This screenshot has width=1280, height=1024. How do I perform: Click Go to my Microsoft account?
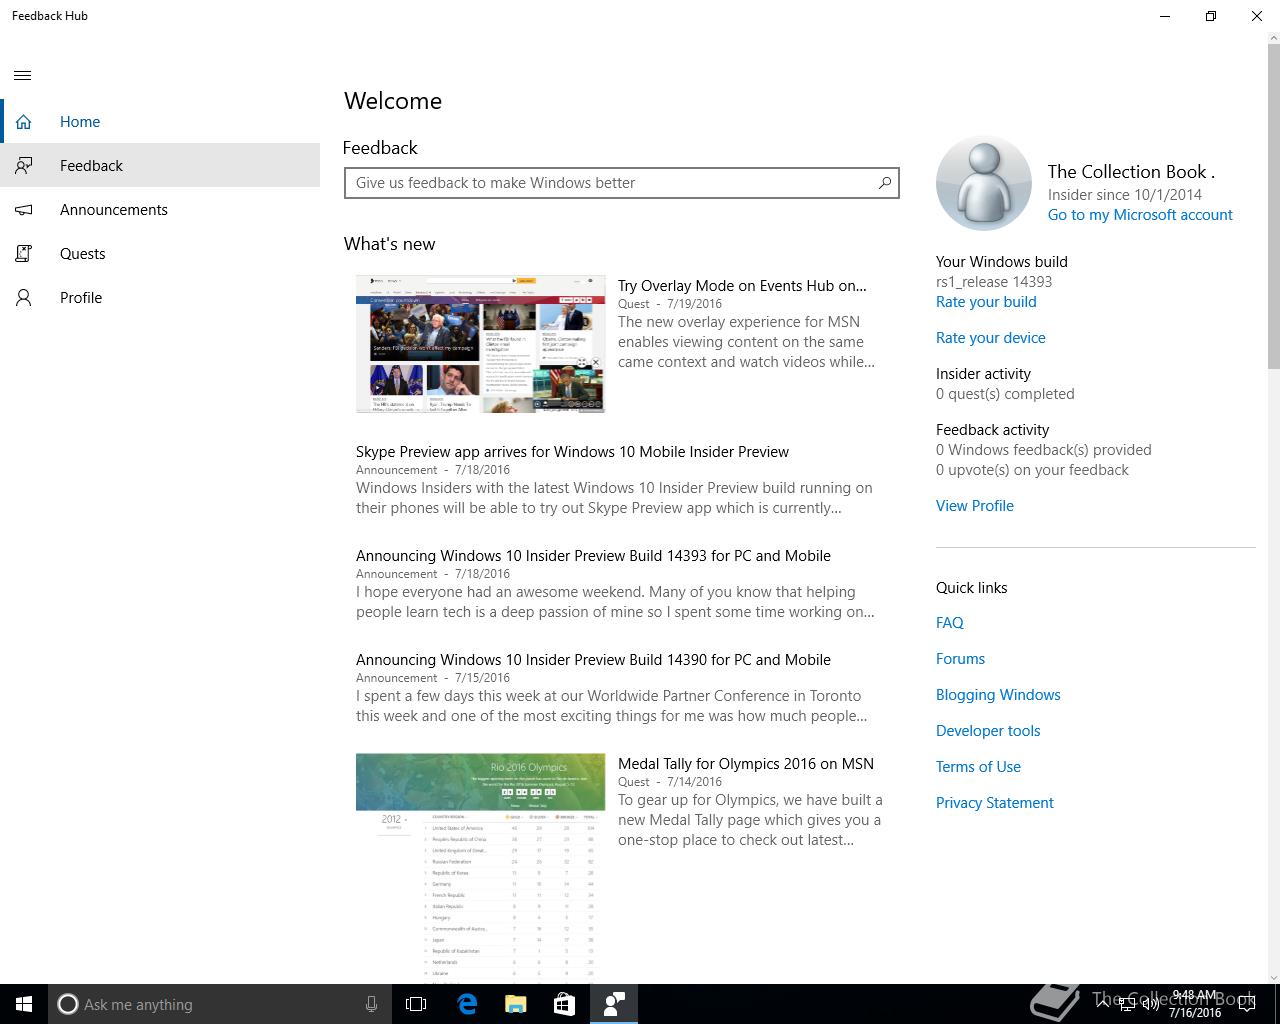coord(1140,215)
